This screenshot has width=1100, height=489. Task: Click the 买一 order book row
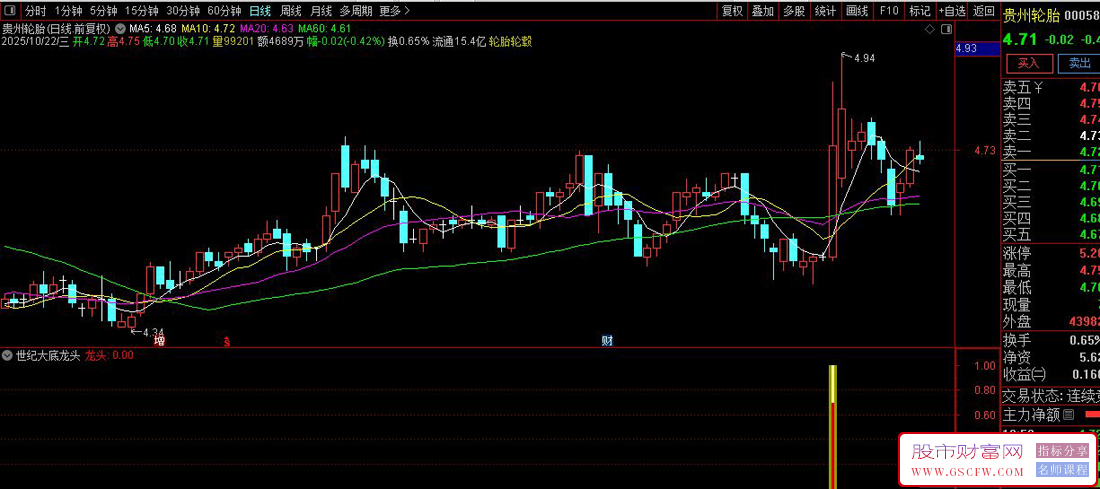point(1050,169)
